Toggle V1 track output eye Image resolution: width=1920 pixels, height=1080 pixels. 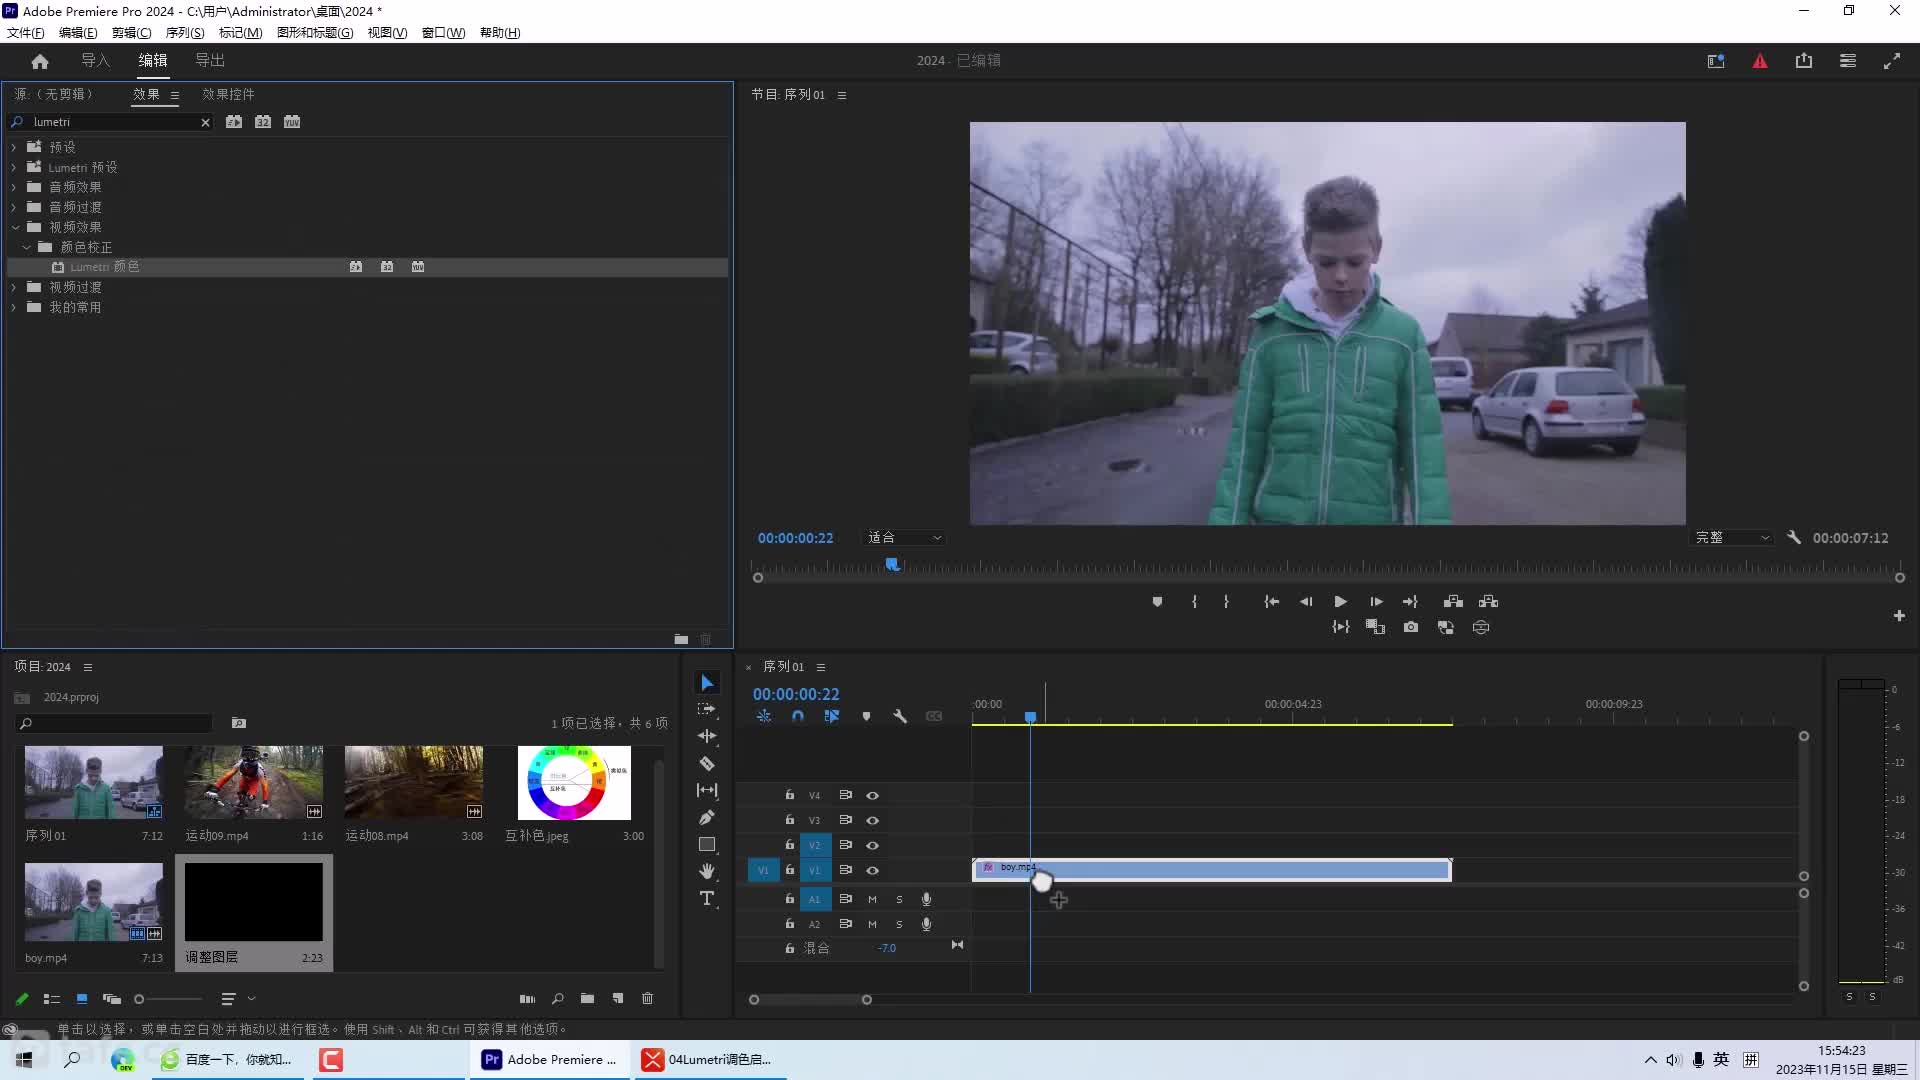872,870
